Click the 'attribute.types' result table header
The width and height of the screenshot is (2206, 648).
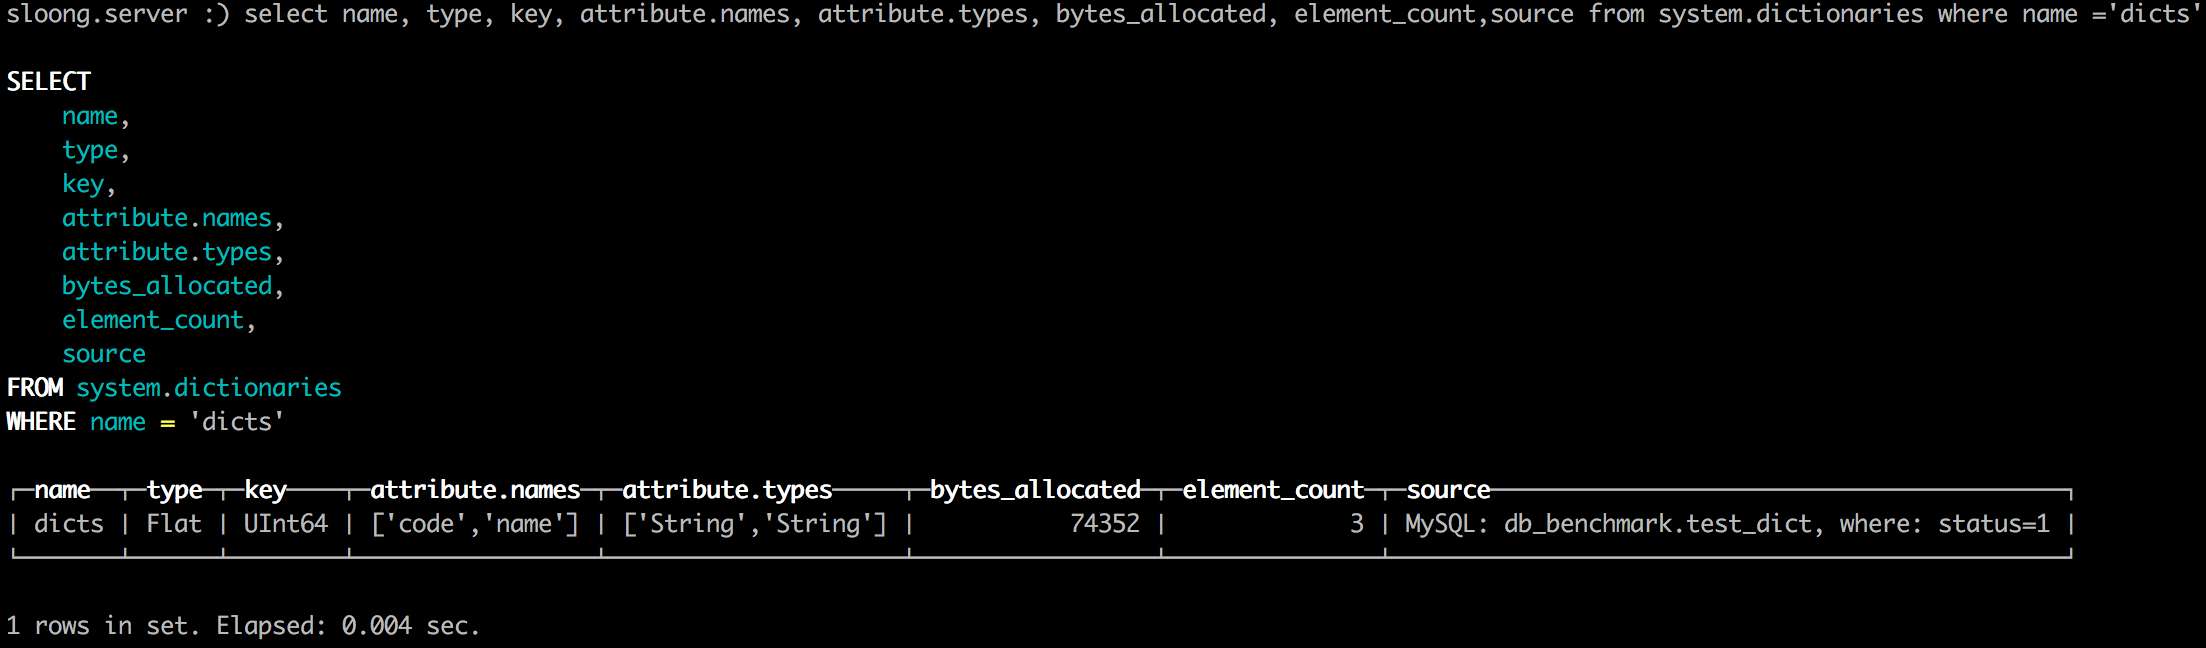[727, 490]
